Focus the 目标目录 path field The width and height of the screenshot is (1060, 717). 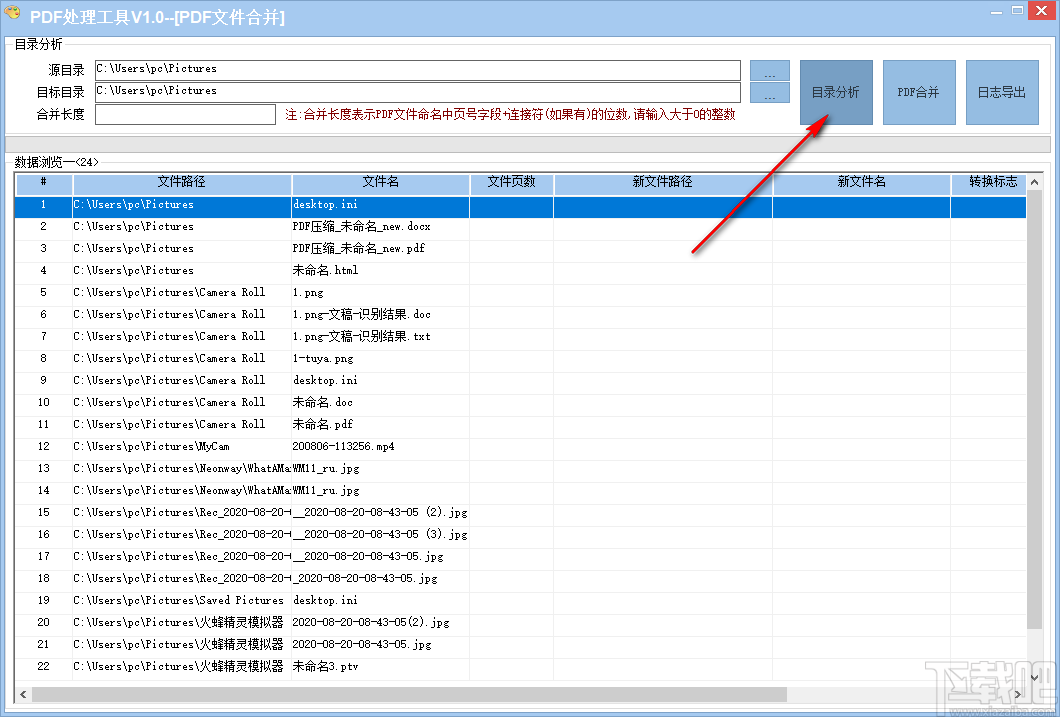point(418,92)
